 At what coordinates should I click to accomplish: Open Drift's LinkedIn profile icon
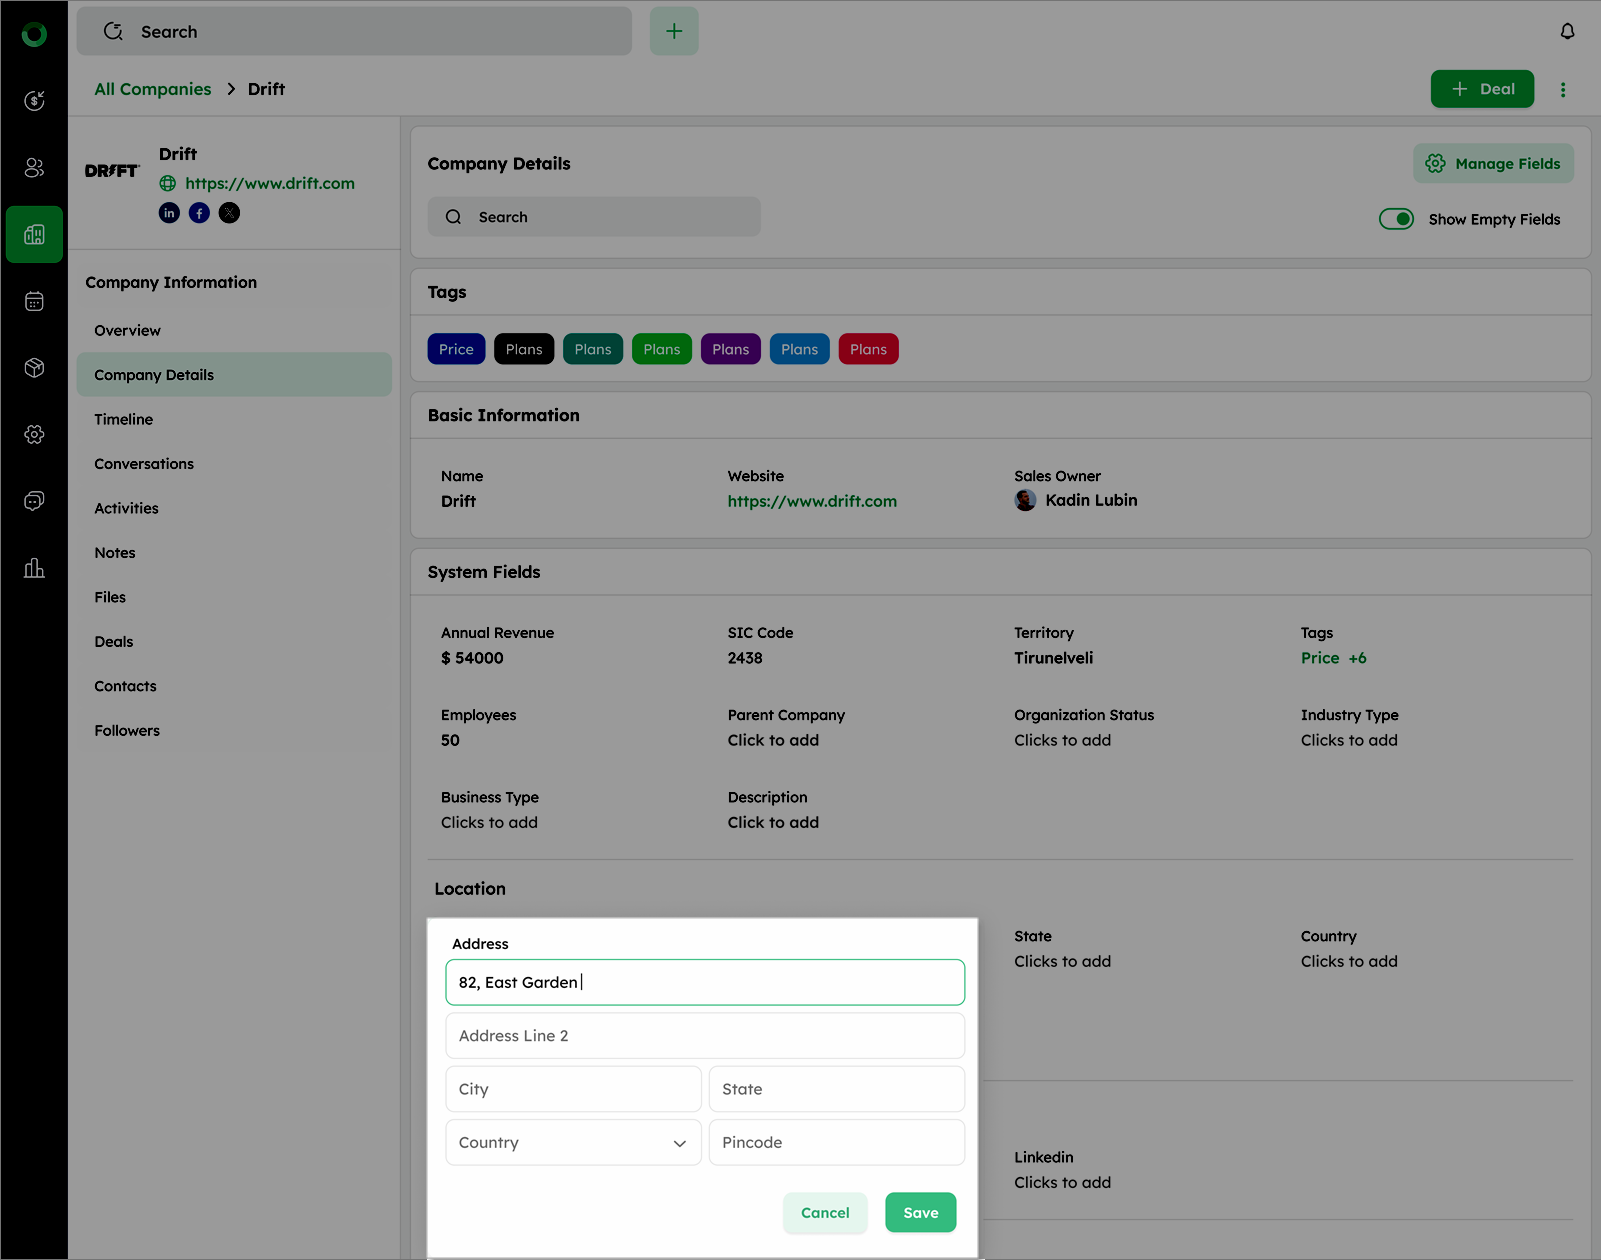tap(169, 213)
